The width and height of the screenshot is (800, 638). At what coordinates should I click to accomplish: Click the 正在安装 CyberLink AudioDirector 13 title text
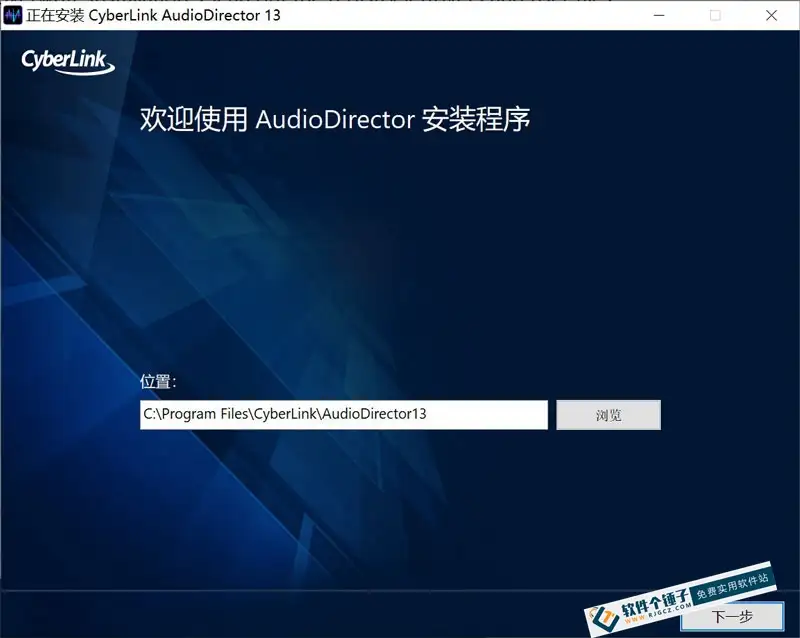pos(150,14)
